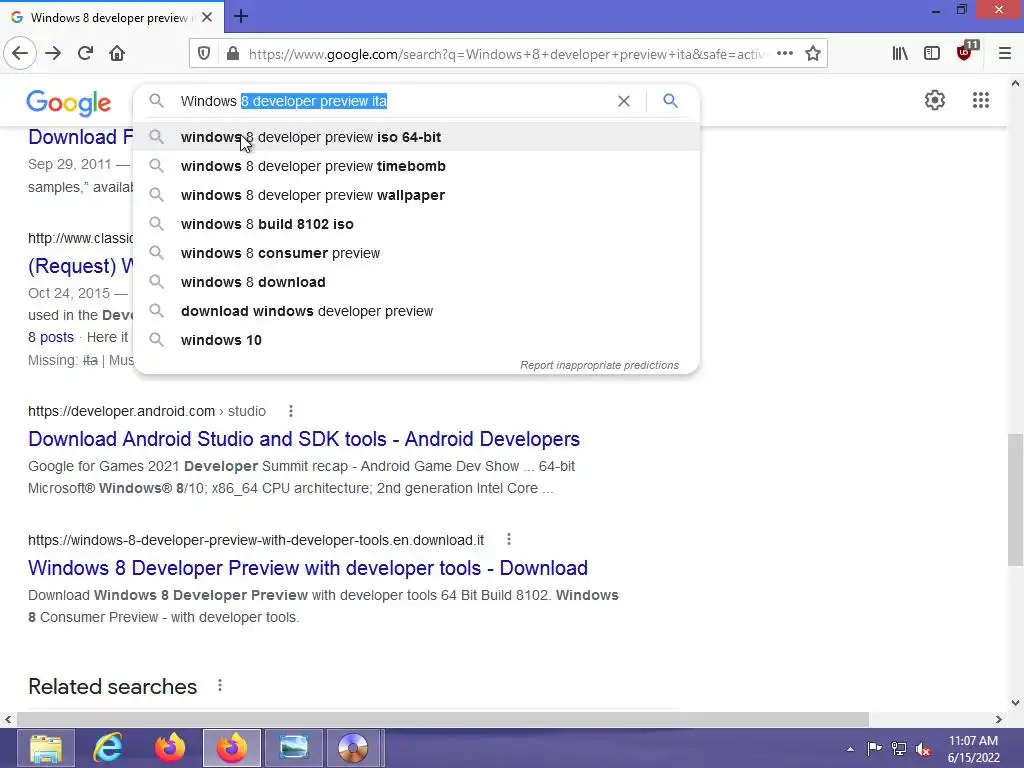Open page actions three-dot menu
The image size is (1024, 768).
(x=785, y=54)
